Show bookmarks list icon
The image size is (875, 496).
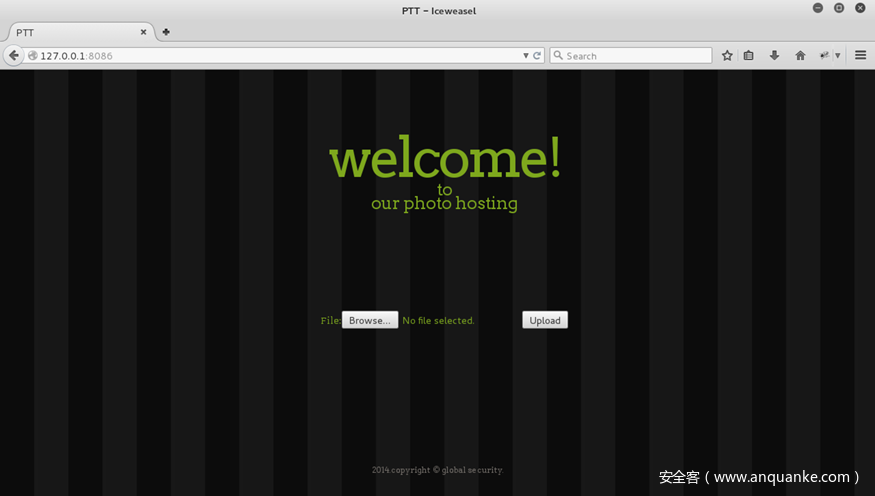(748, 55)
